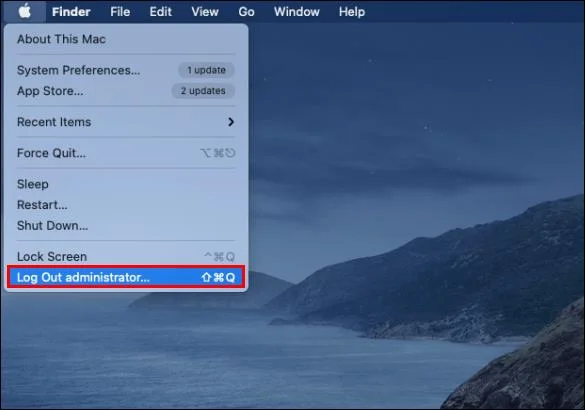Open the File menu
The image size is (585, 410).
120,12
